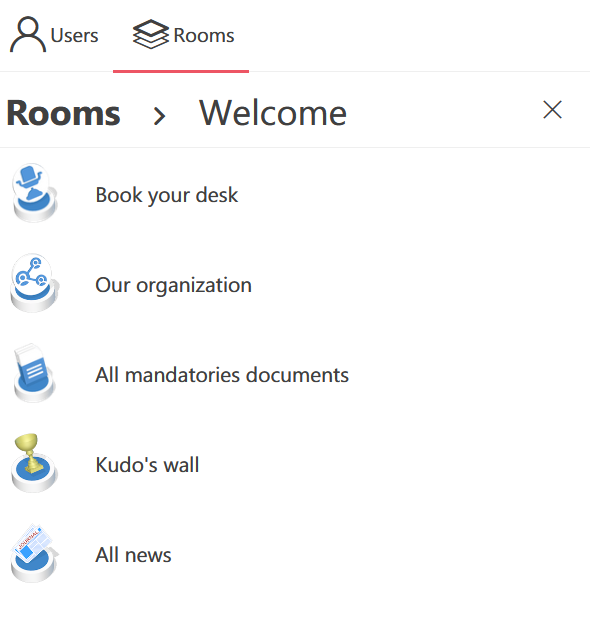Viewport: 590px width, 625px height.
Task: Click the red underline beneath Rooms tab
Action: point(181,71)
